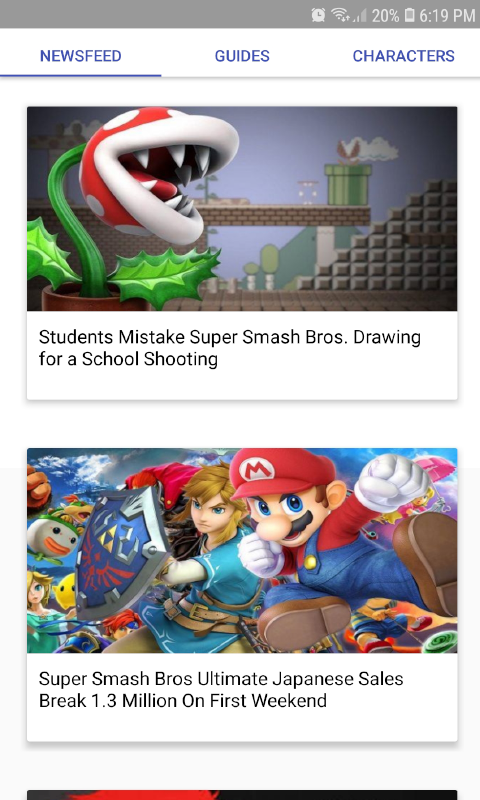Image resolution: width=480 pixels, height=800 pixels.
Task: Open the partially visible third article card
Action: [242, 795]
